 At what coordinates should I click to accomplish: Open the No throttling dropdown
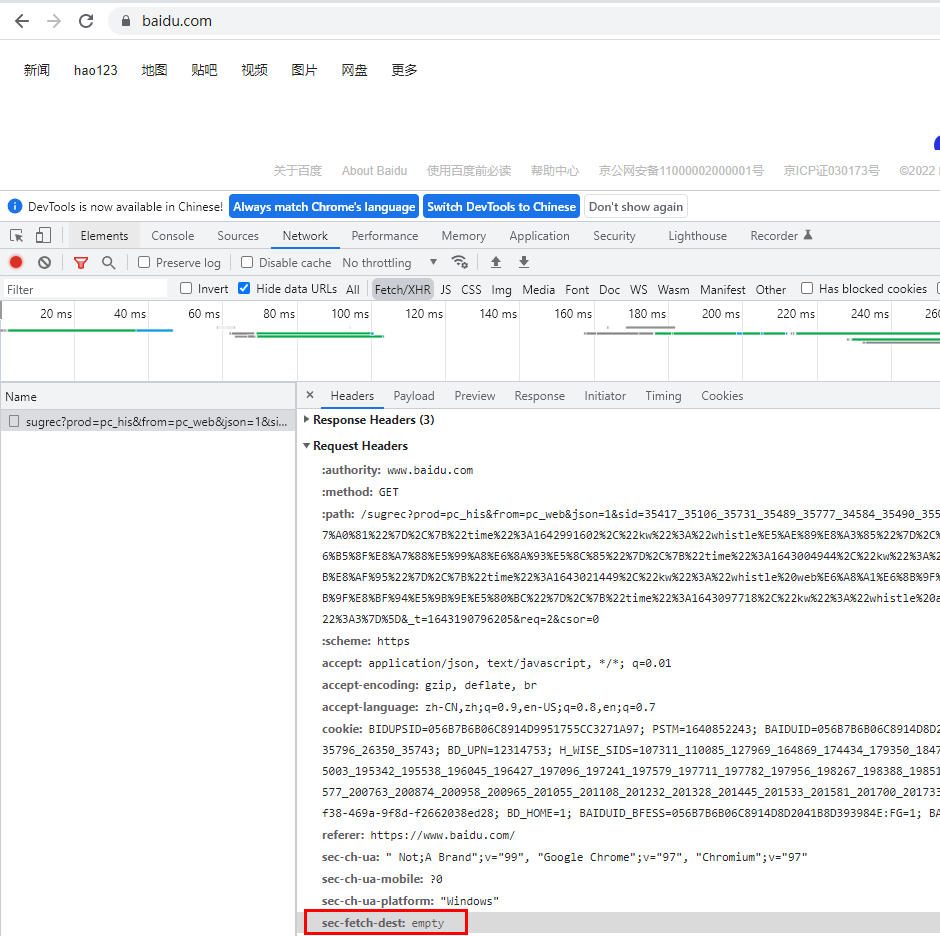point(390,263)
